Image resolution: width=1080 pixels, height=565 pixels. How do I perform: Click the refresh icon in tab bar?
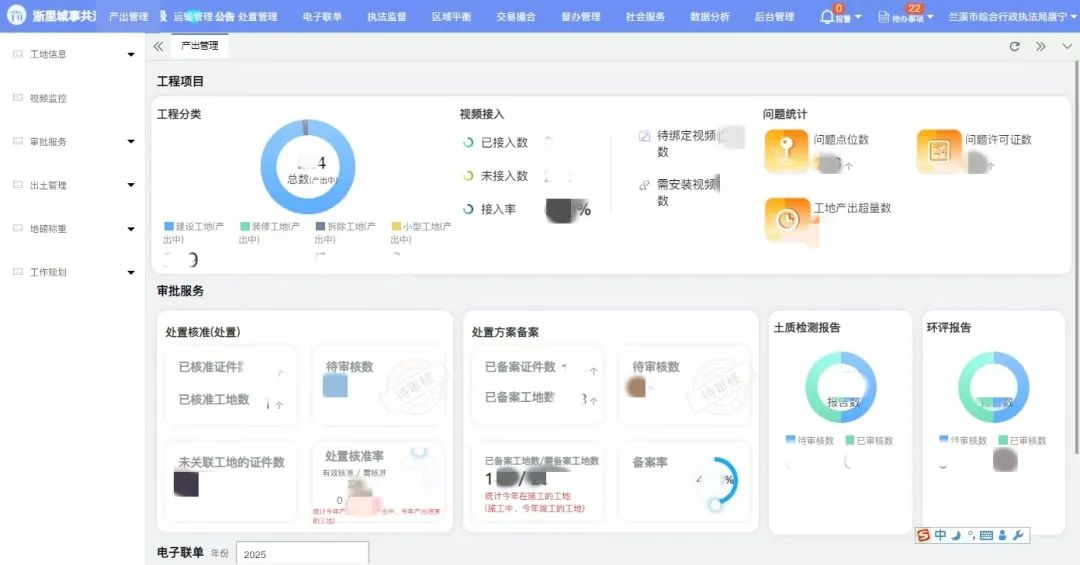pyautogui.click(x=1014, y=46)
